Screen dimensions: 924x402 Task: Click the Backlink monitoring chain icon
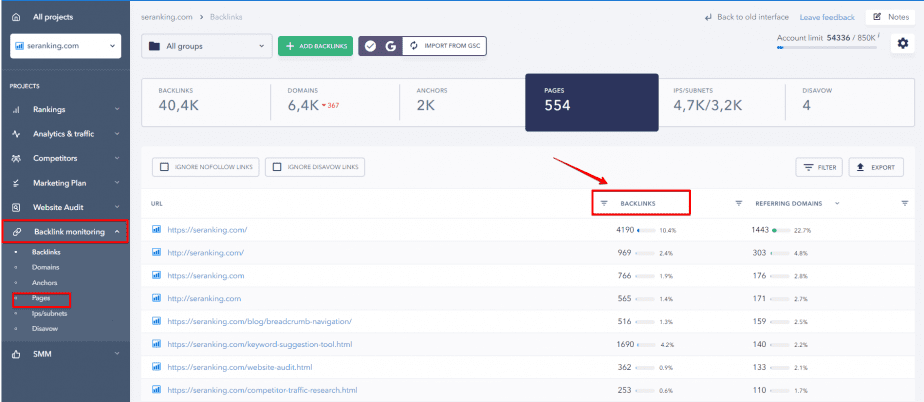pos(16,232)
